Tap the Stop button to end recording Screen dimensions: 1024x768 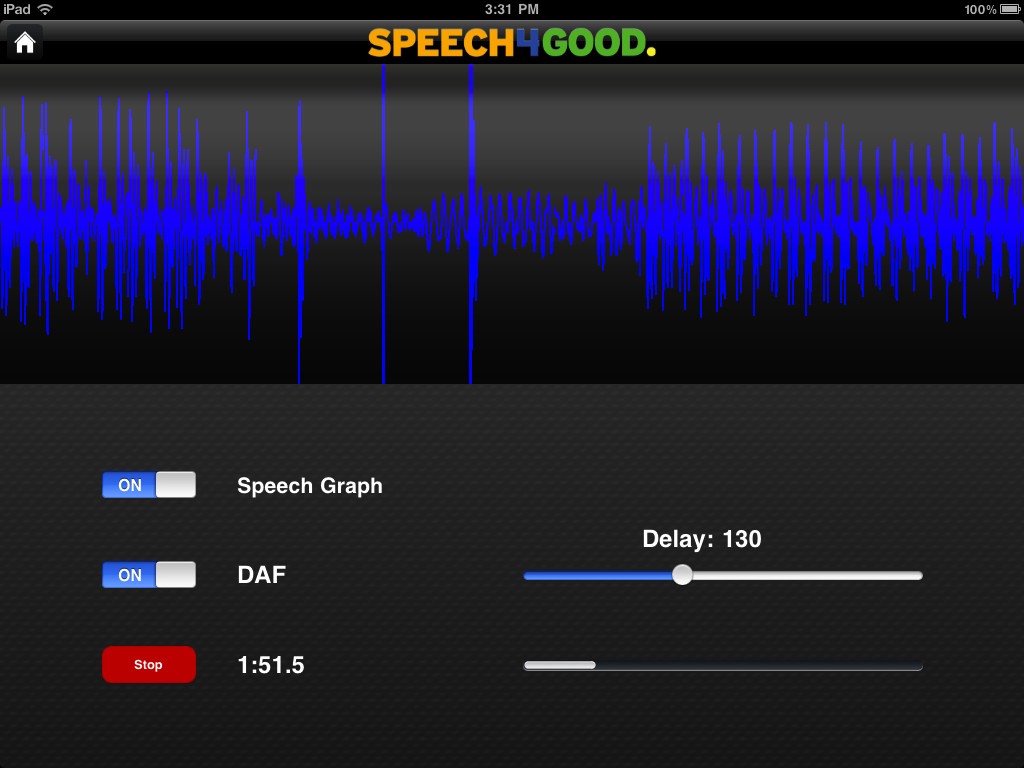coord(148,664)
